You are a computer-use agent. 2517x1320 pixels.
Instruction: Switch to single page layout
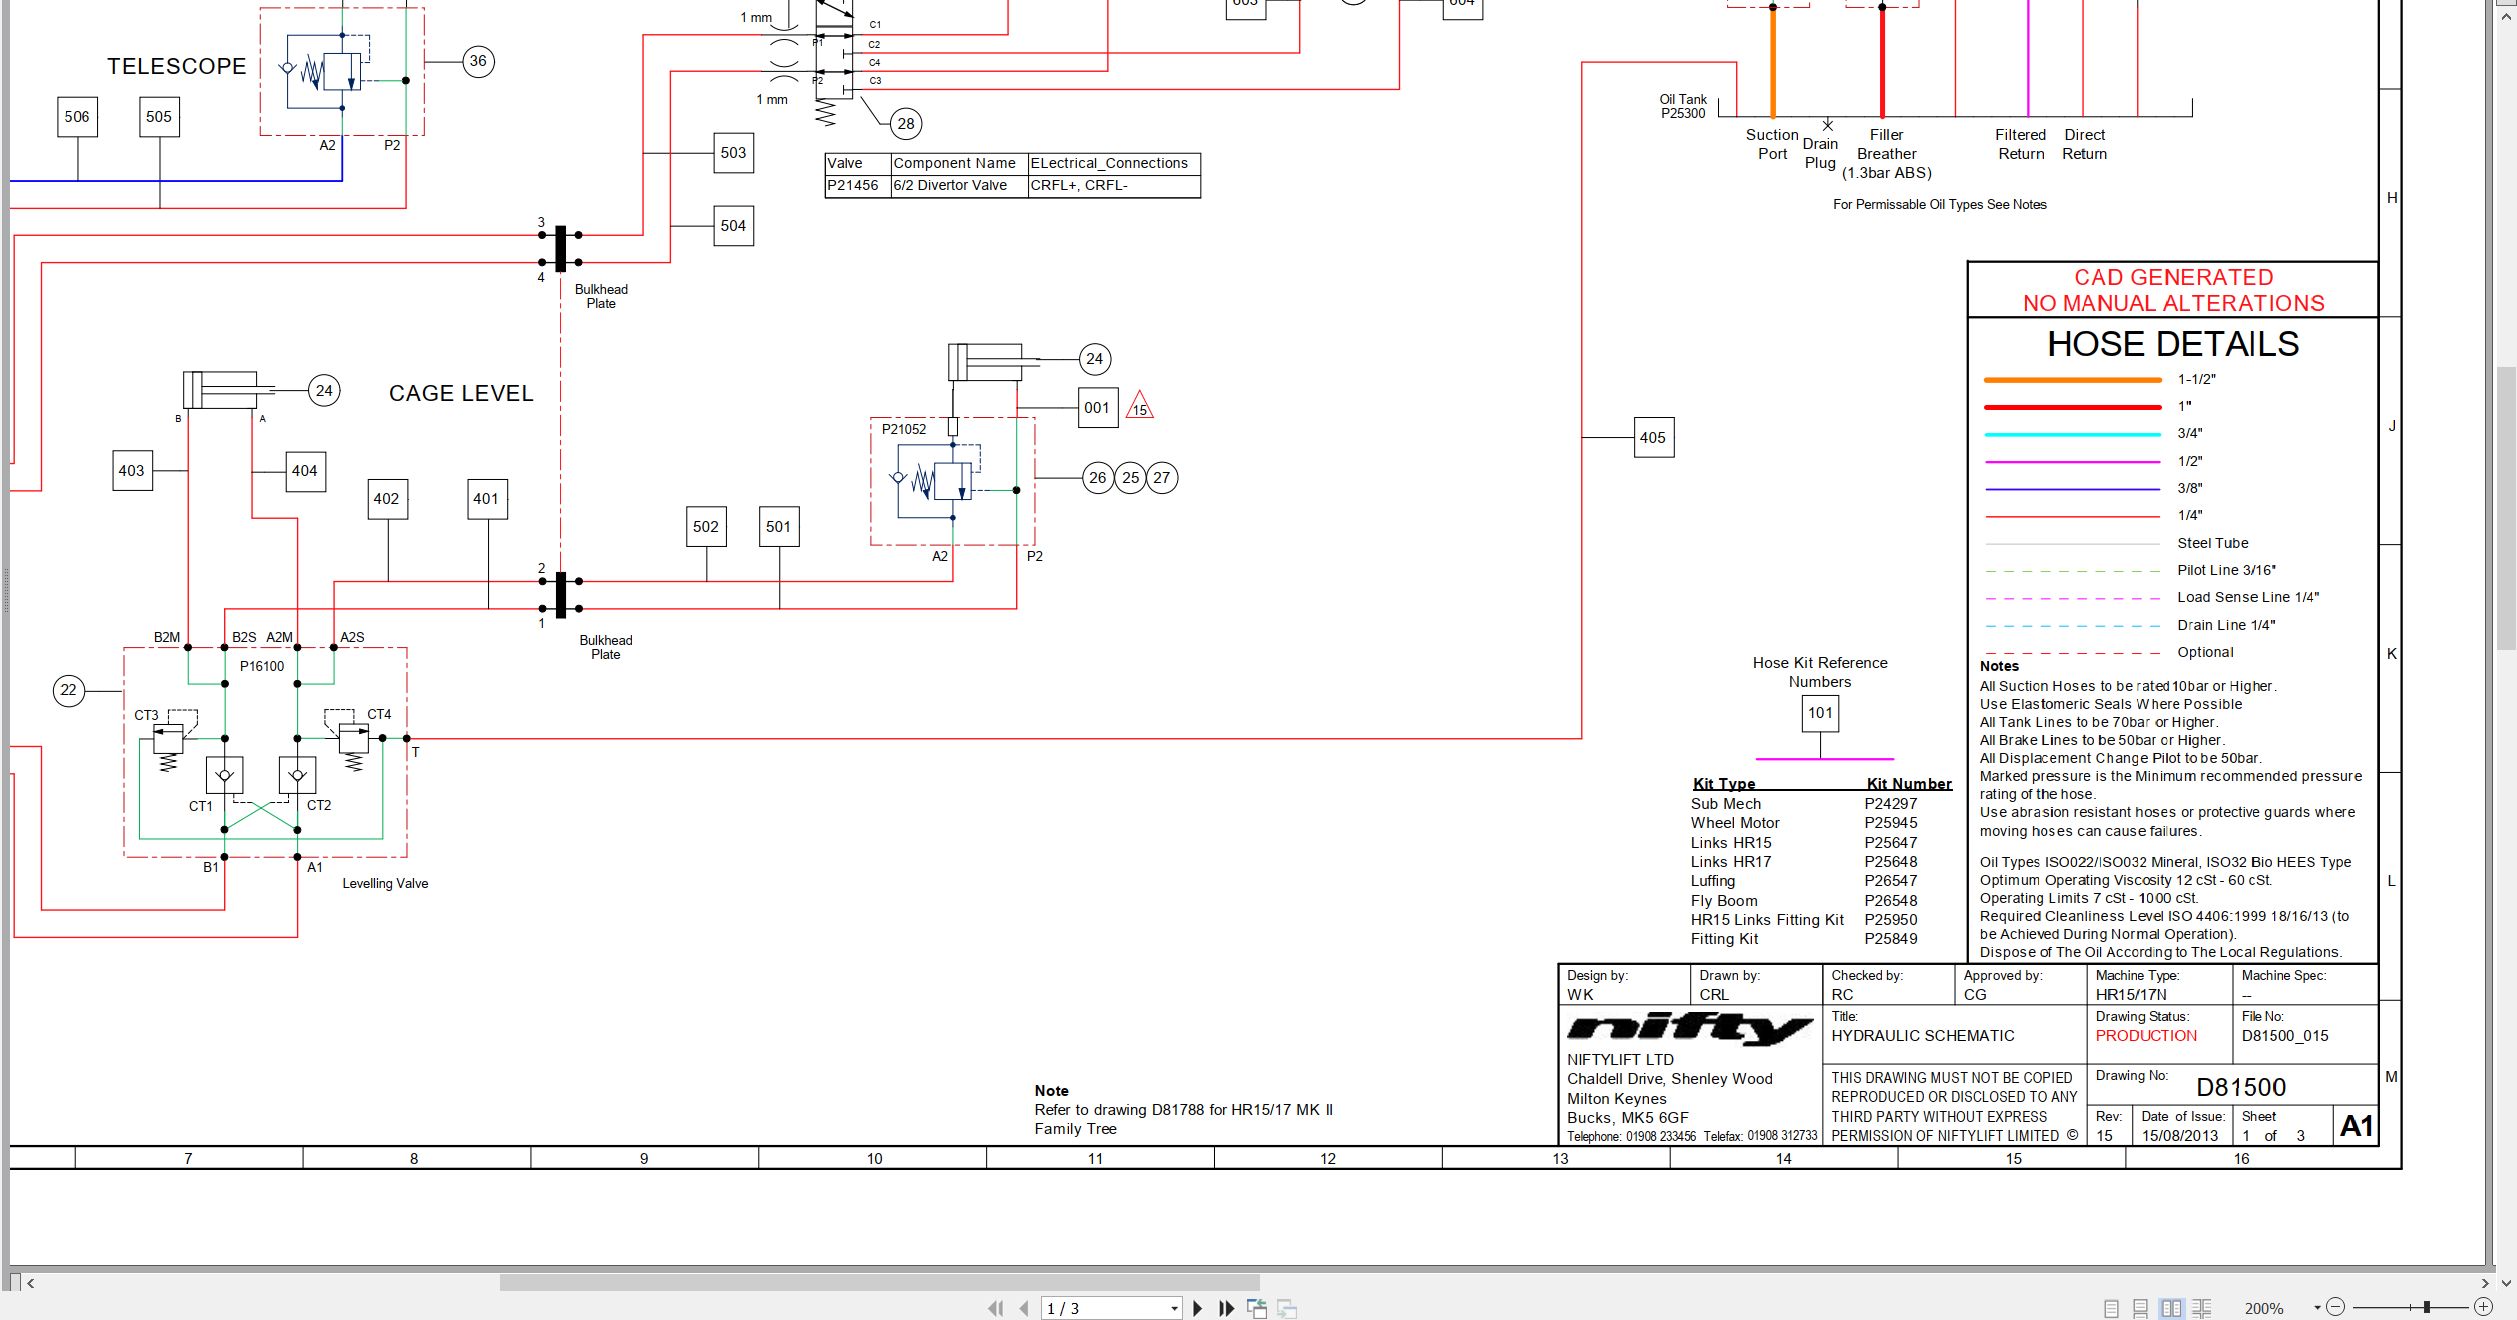(x=2111, y=1308)
